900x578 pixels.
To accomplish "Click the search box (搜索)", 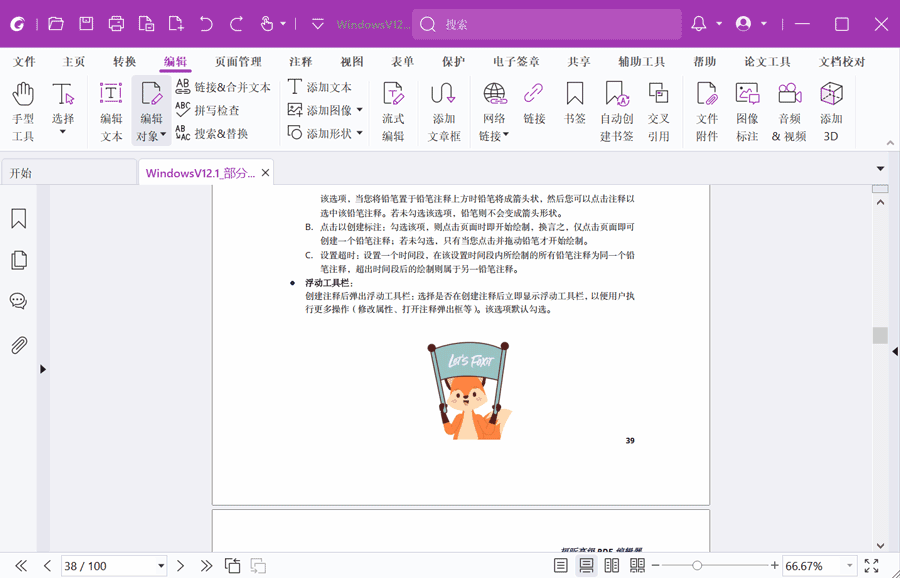I will [x=547, y=24].
